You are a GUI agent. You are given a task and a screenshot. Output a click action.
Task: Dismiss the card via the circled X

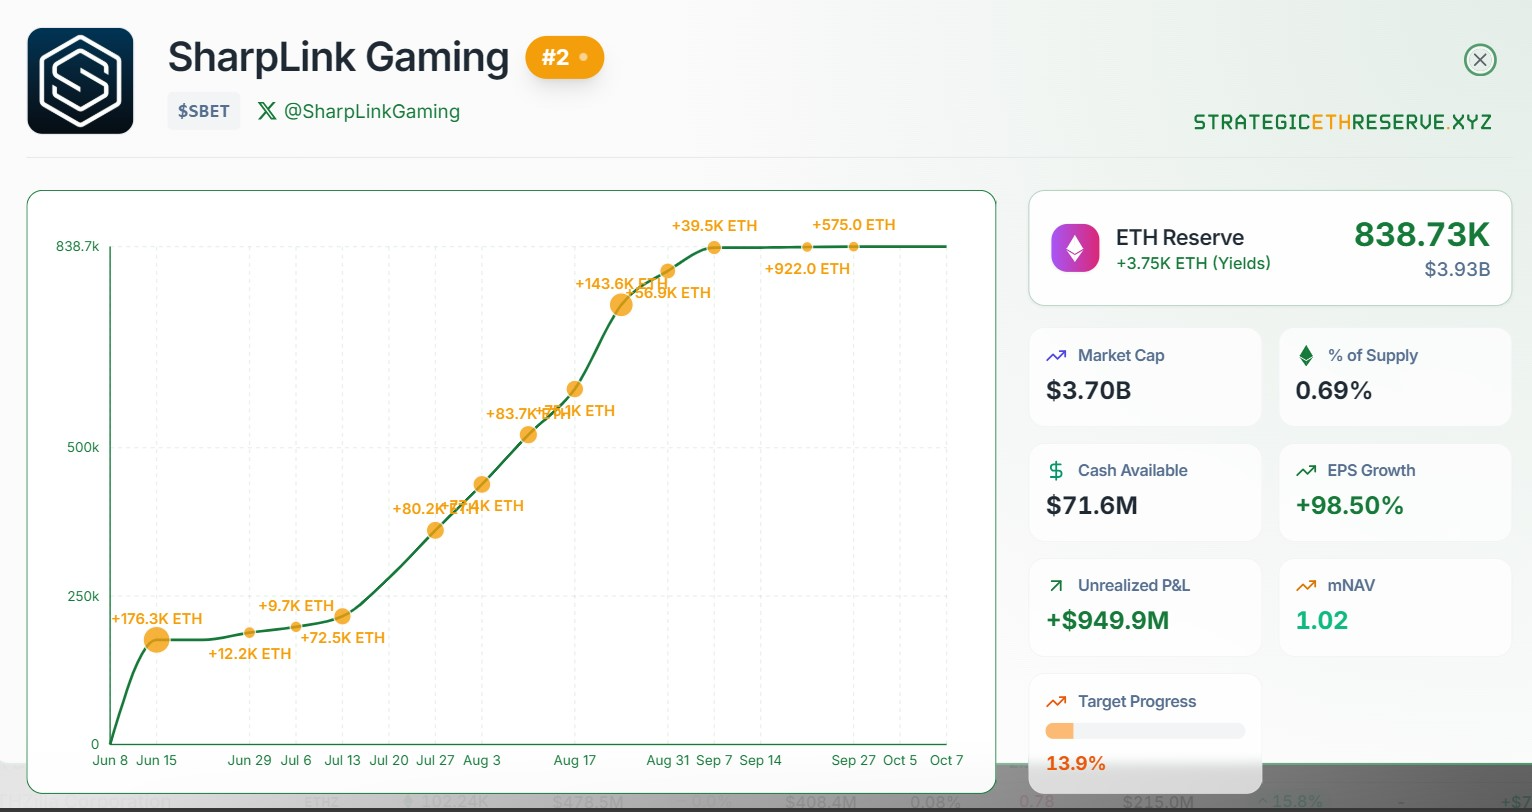point(1480,60)
